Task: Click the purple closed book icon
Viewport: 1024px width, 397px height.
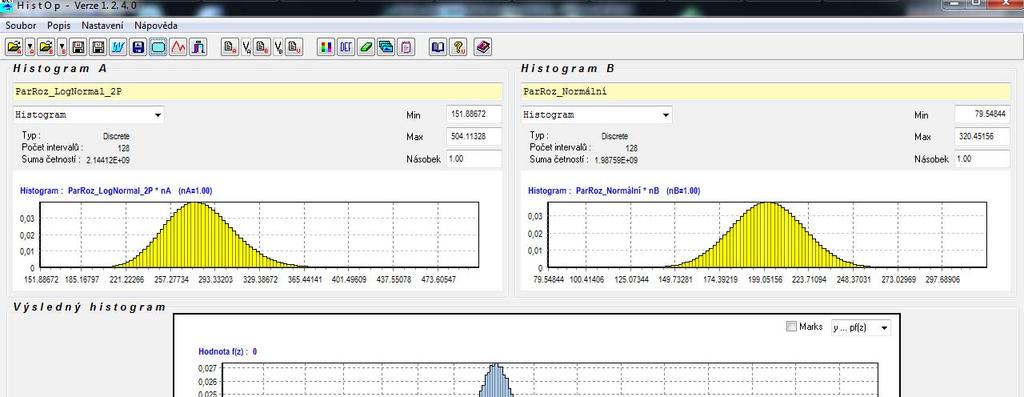Action: coord(483,47)
